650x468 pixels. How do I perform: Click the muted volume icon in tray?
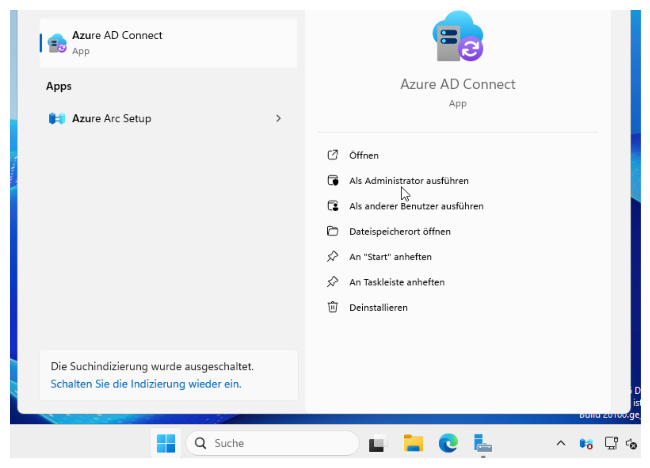click(x=632, y=443)
